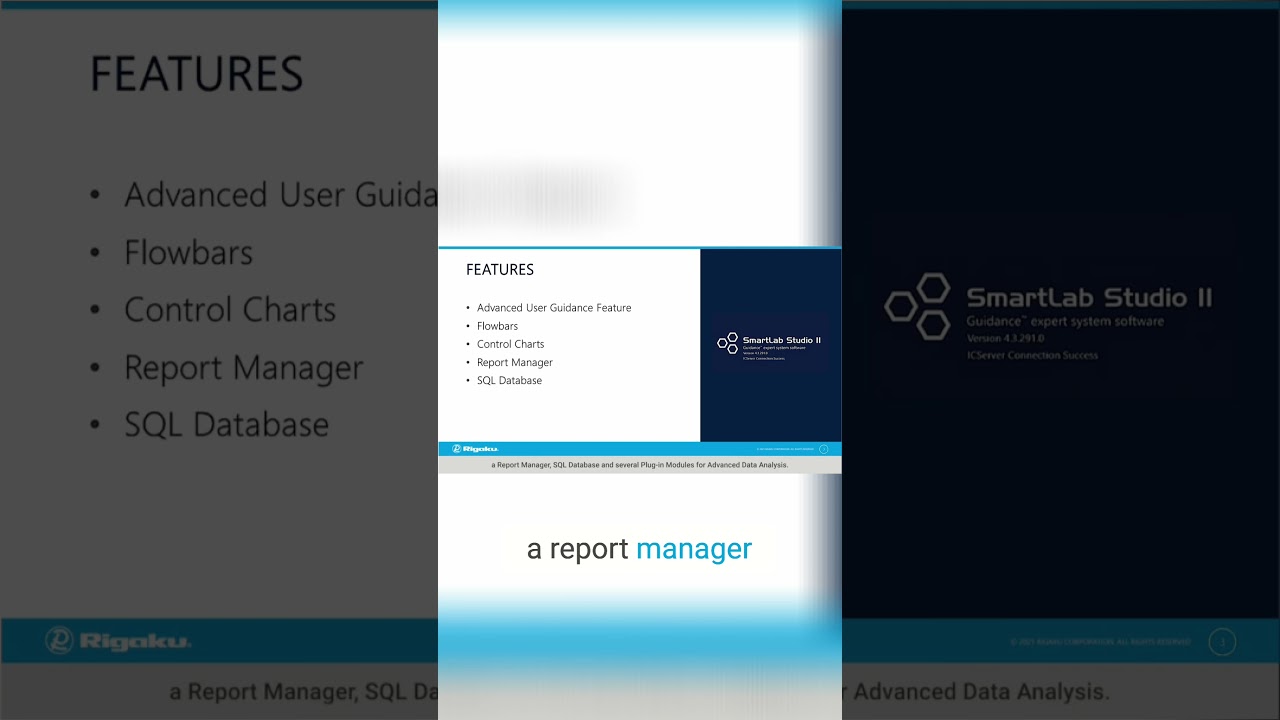Select 'Report Manager' bullet in center slide
The height and width of the screenshot is (720, 1280).
click(514, 362)
